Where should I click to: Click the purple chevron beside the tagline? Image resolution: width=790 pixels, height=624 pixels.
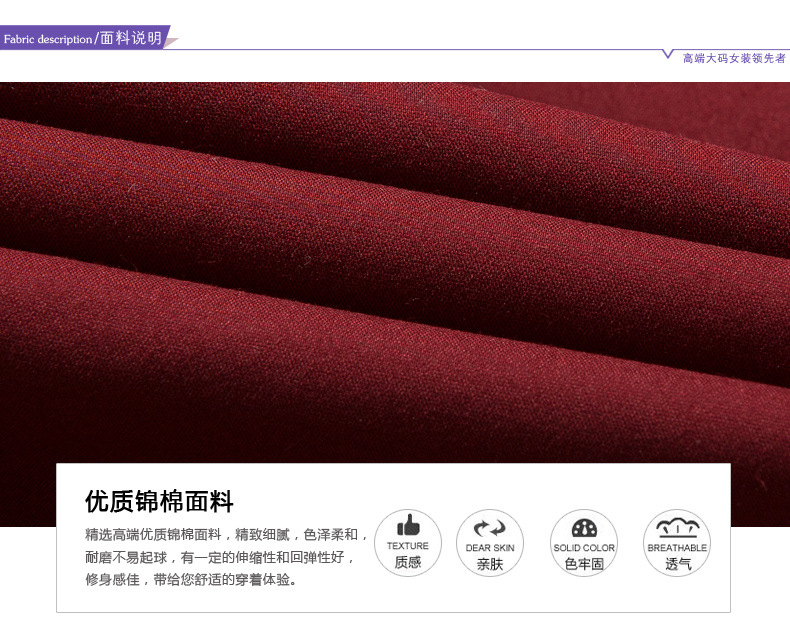pyautogui.click(x=667, y=55)
